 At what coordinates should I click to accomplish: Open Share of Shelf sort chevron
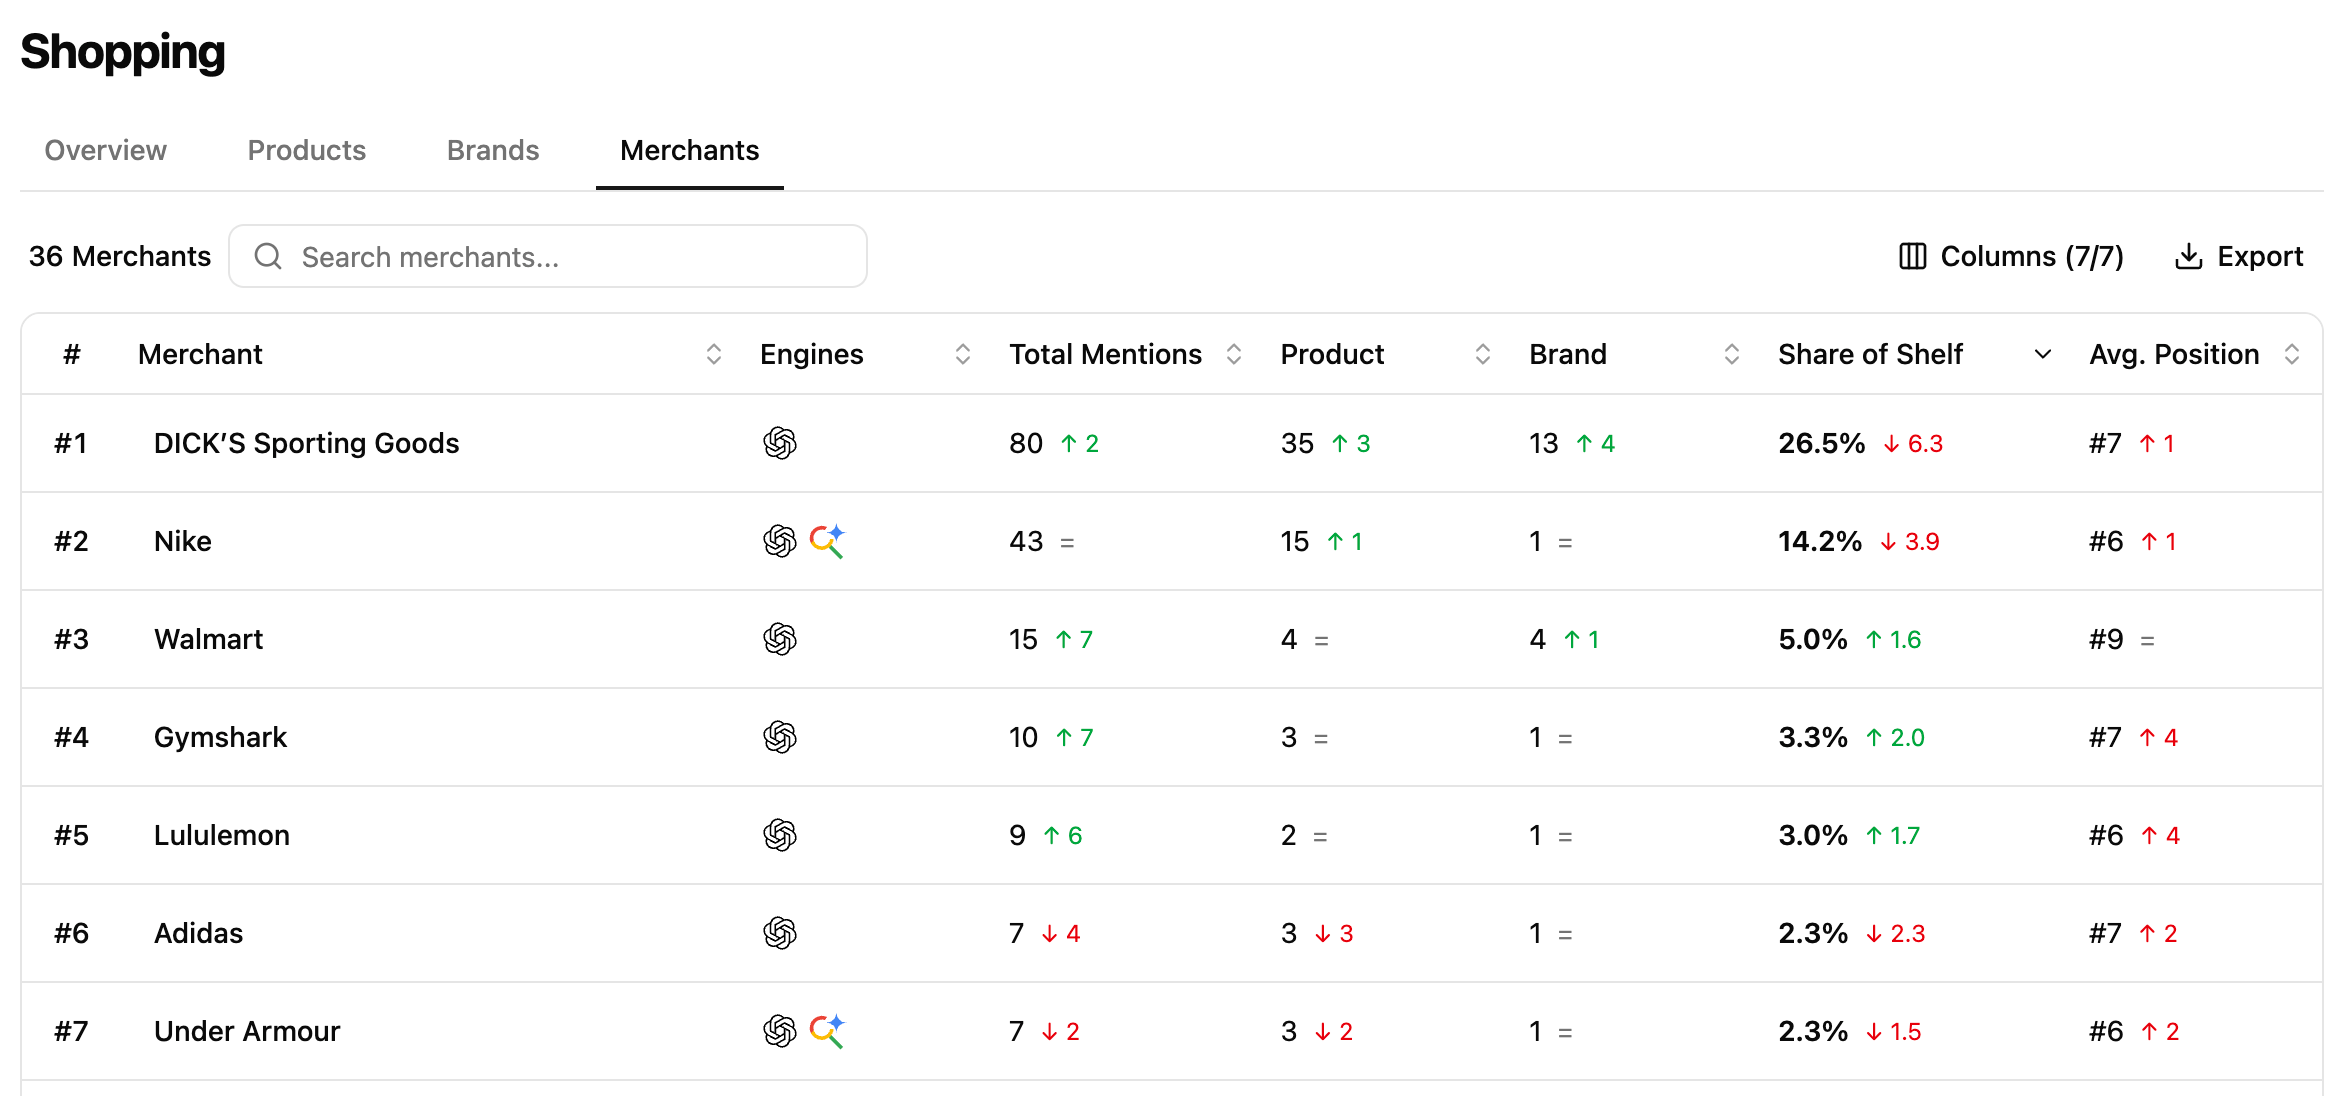(x=2043, y=354)
